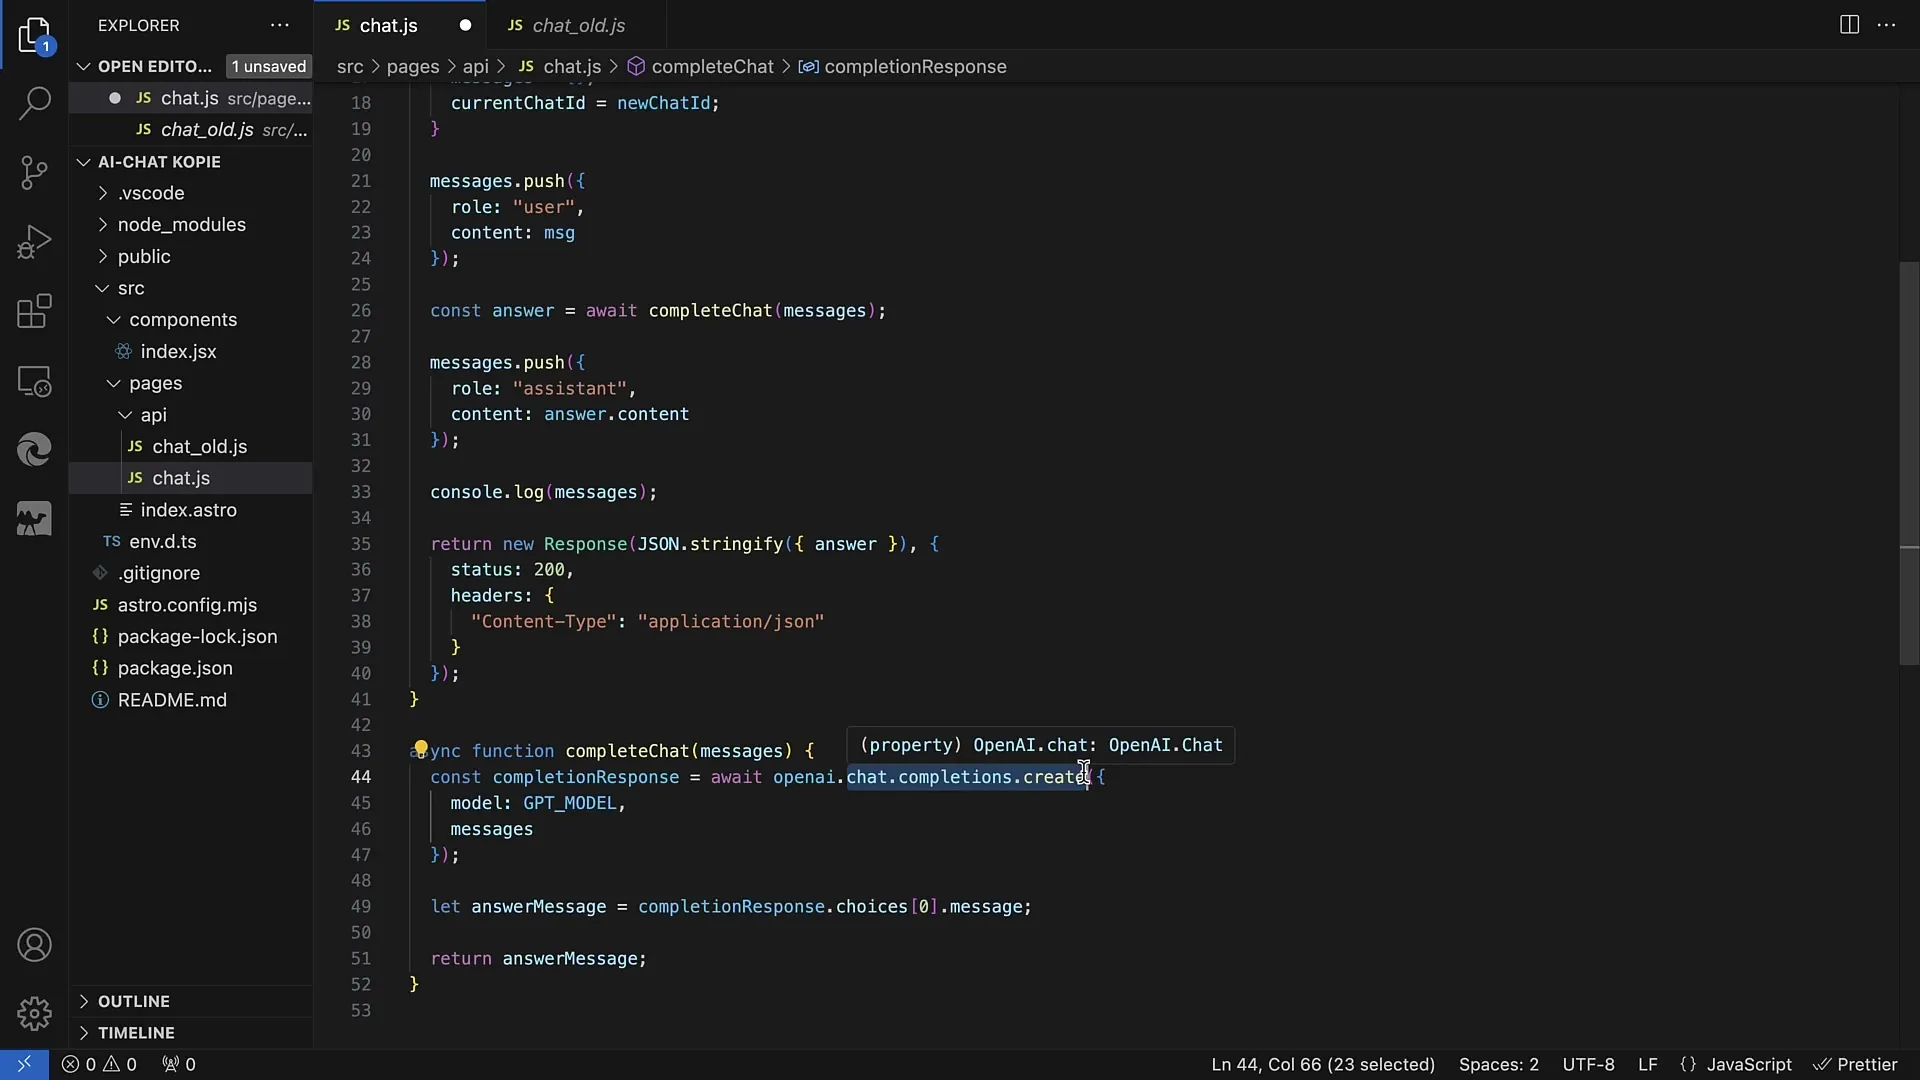Click the completionResponse breadcrumb symbol
Screen dimensions: 1920x1080
[x=903, y=67]
